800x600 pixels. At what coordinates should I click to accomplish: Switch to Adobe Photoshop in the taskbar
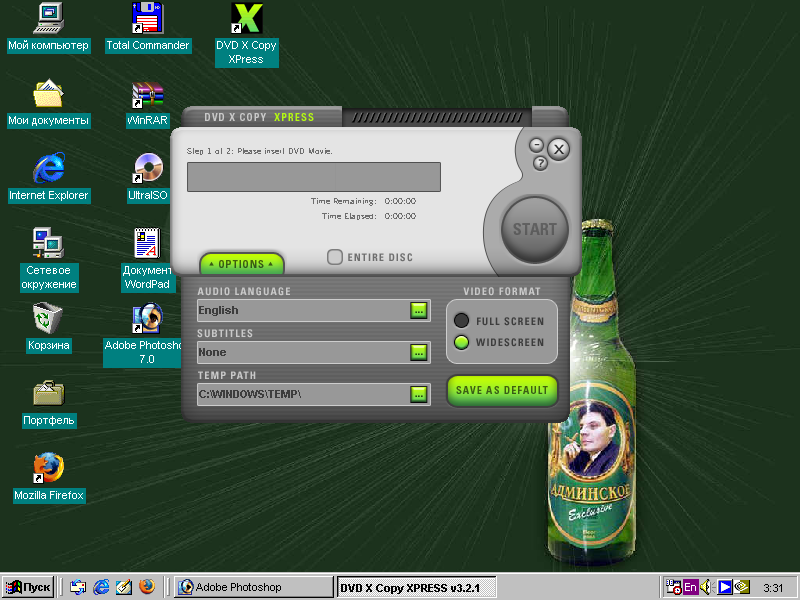tap(254, 587)
